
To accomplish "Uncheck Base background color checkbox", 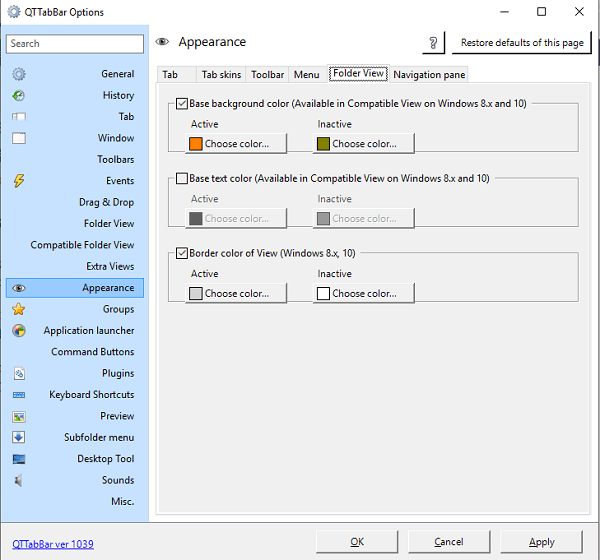I will (182, 104).
